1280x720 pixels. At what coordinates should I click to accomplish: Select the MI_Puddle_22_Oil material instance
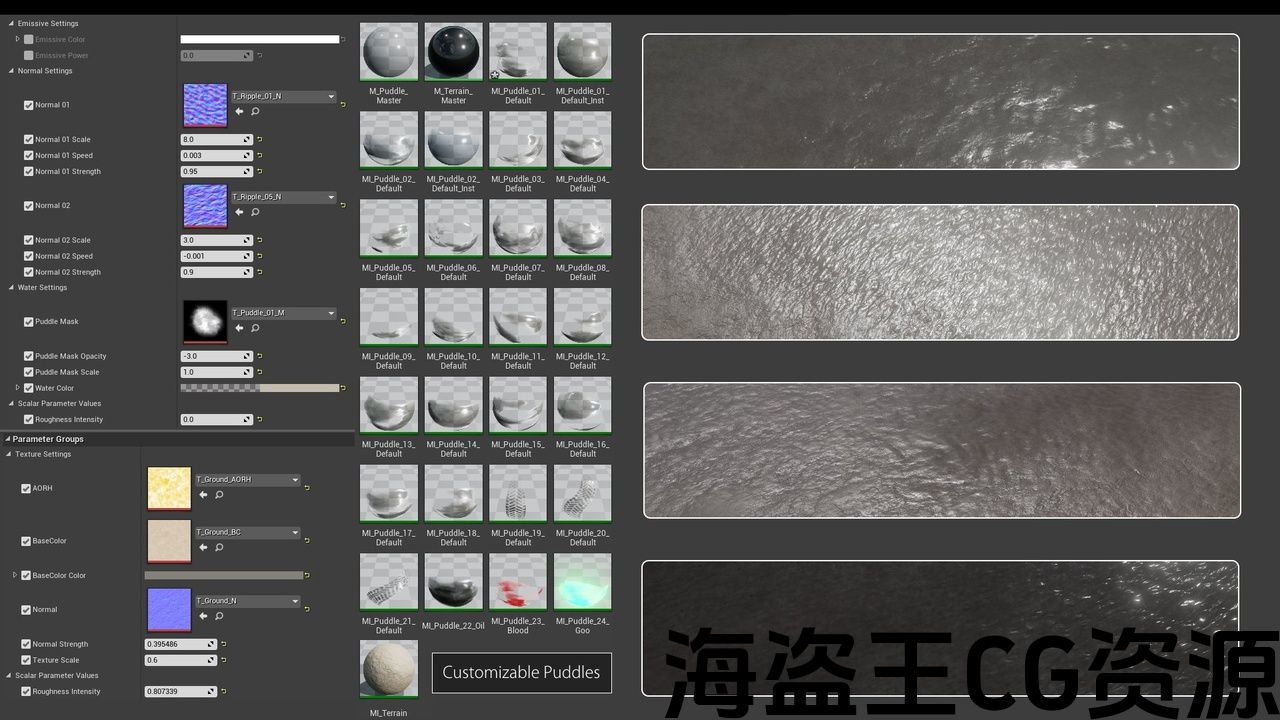453,581
